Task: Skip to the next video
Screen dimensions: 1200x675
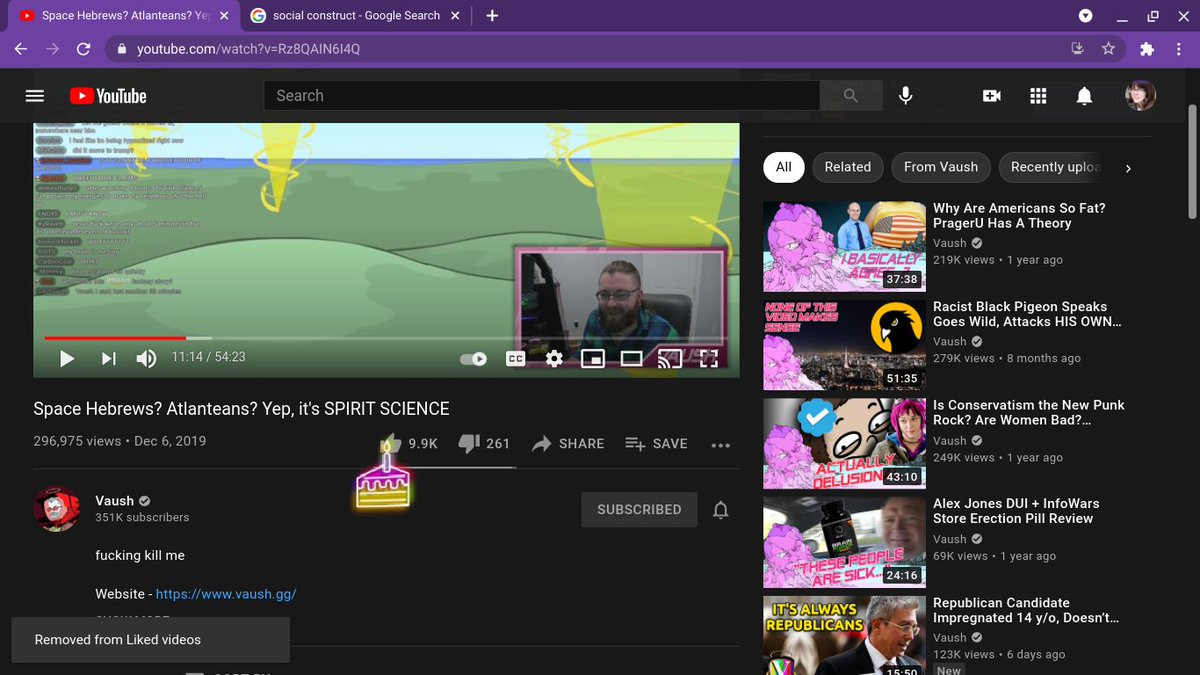Action: point(109,358)
